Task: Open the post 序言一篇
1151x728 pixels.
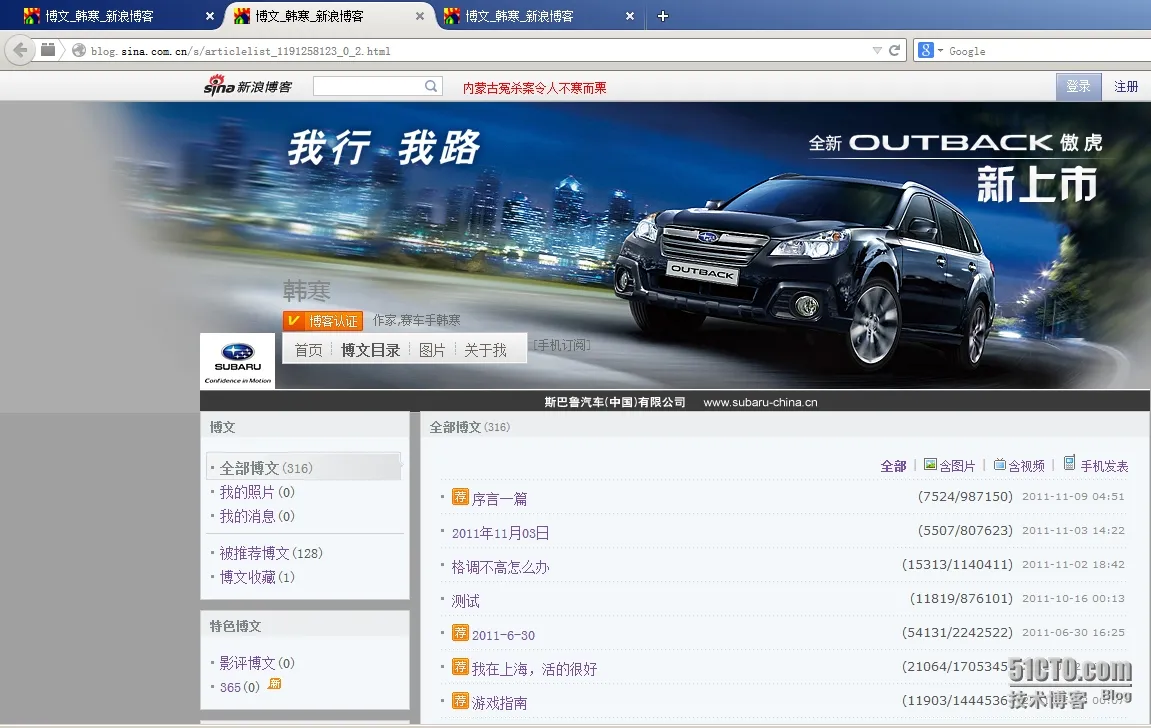Action: pos(499,499)
